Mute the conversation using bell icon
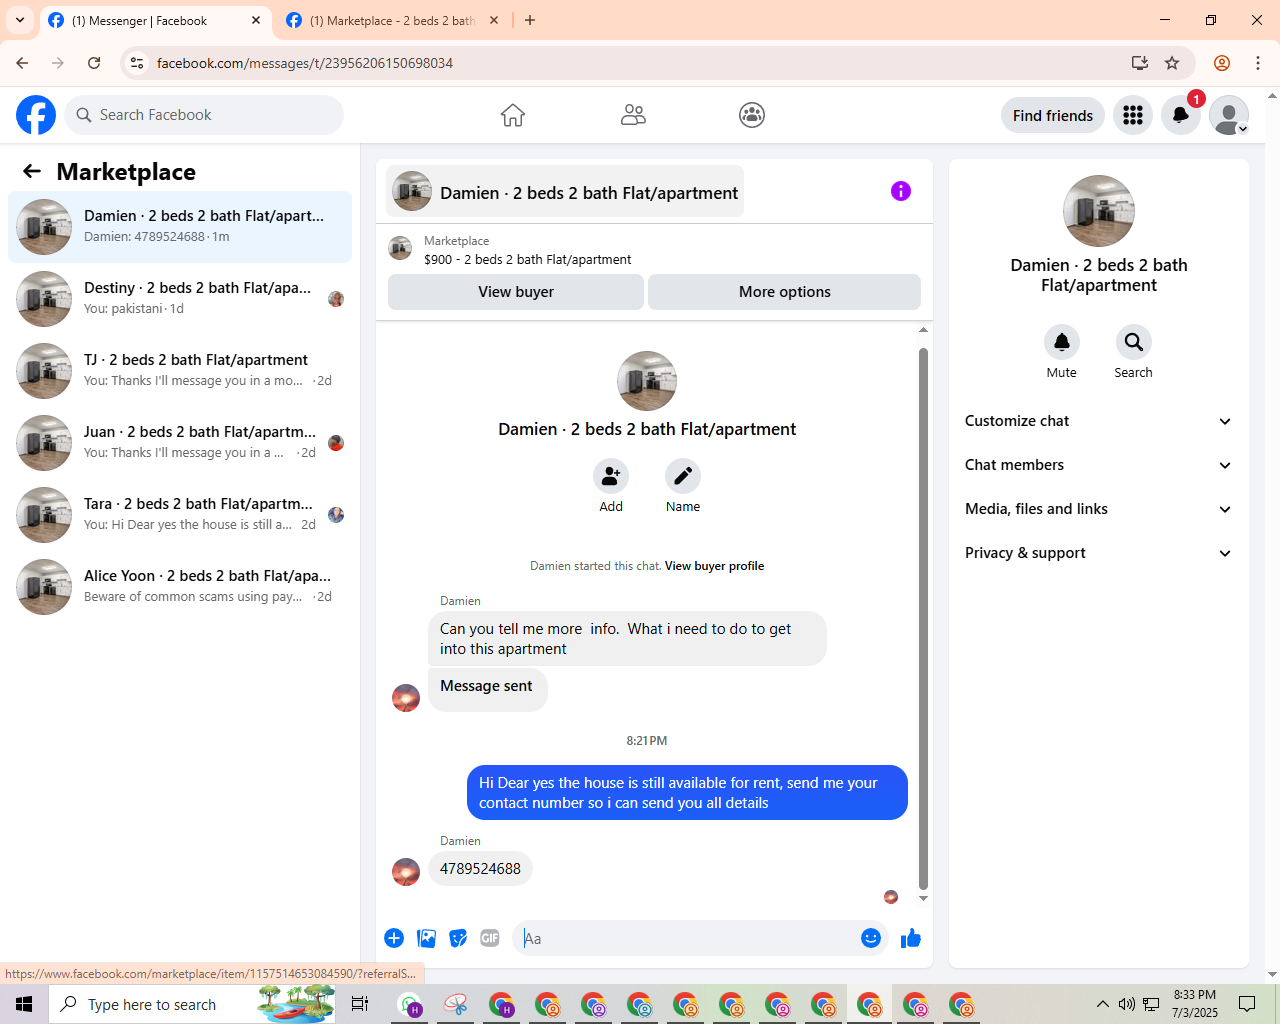The width and height of the screenshot is (1280, 1024). [x=1062, y=342]
